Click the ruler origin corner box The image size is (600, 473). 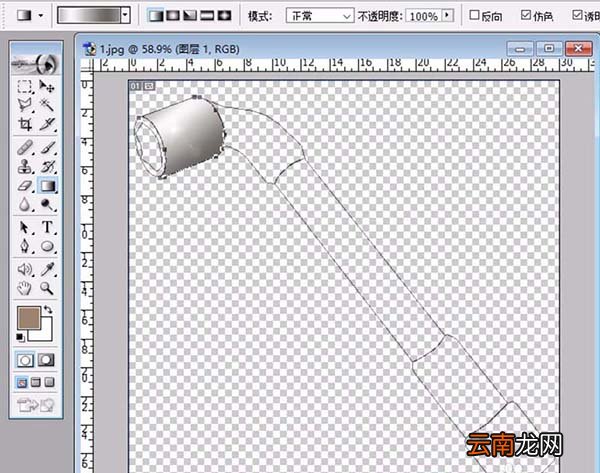tap(87, 65)
